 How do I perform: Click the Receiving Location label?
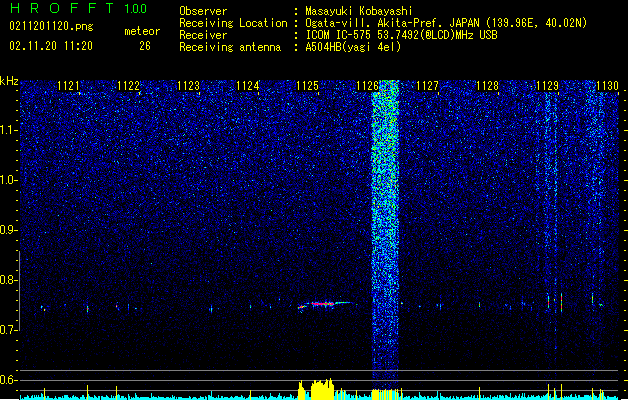[233, 23]
